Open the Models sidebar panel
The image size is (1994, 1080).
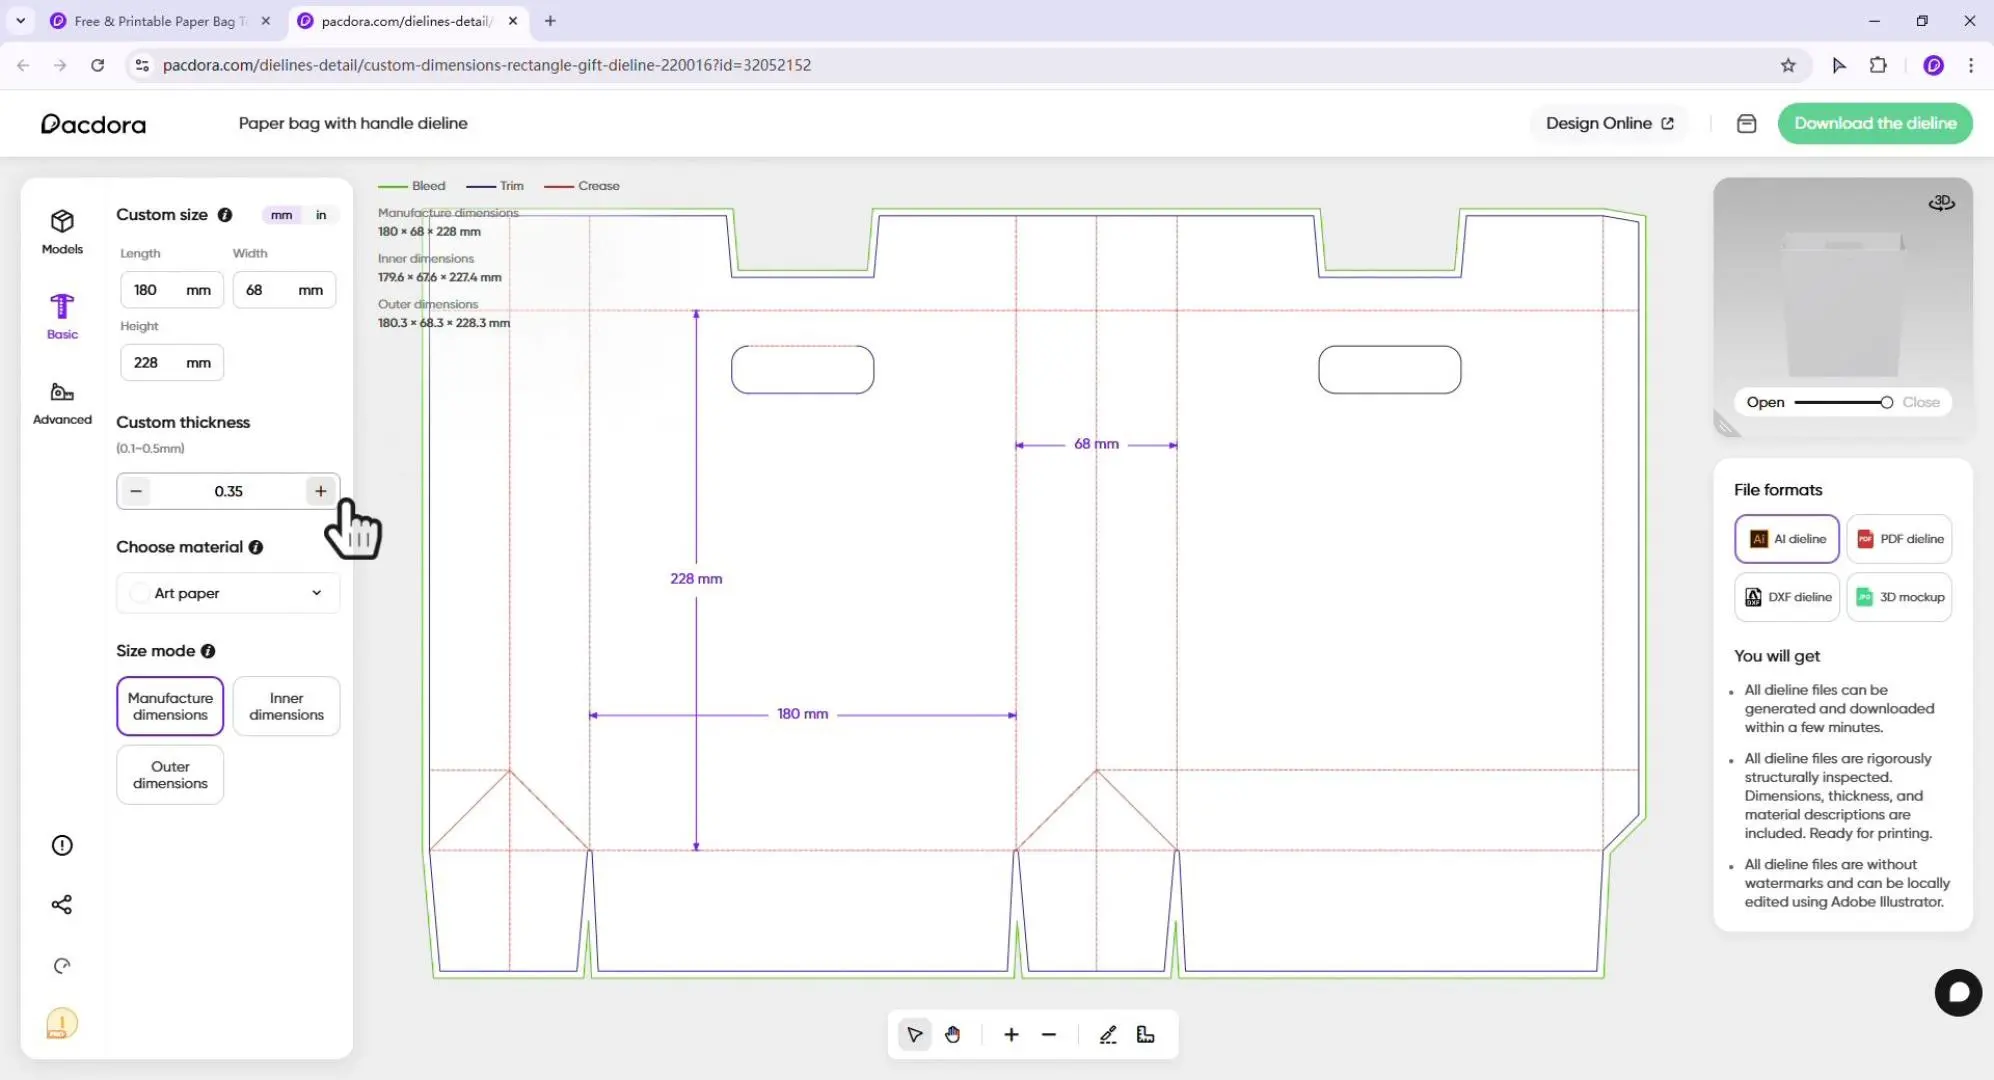click(x=62, y=231)
